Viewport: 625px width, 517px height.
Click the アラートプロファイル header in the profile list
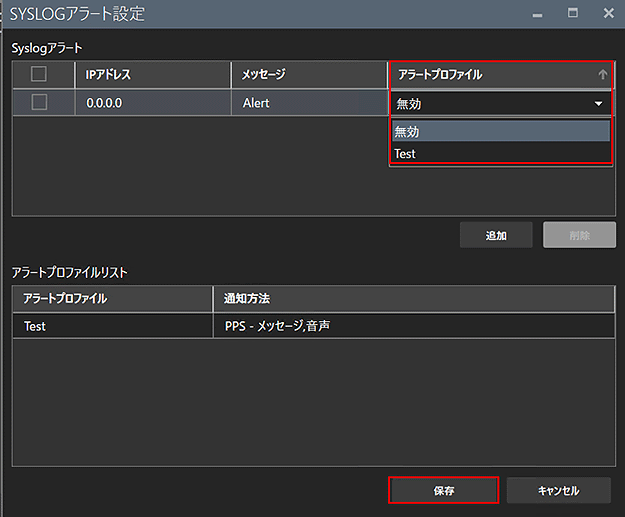112,298
